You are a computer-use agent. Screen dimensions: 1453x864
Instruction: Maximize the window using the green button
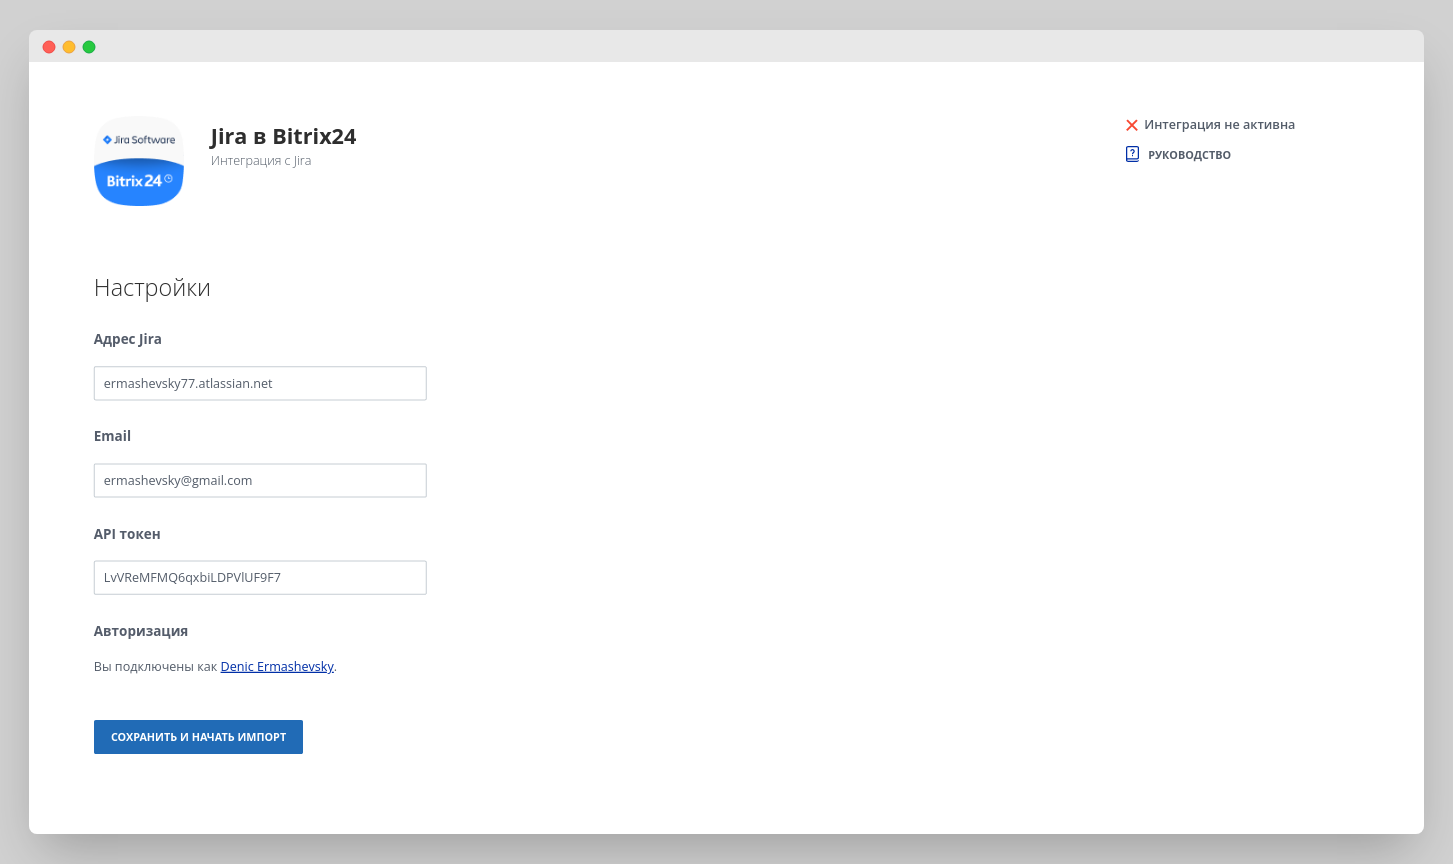pos(89,47)
